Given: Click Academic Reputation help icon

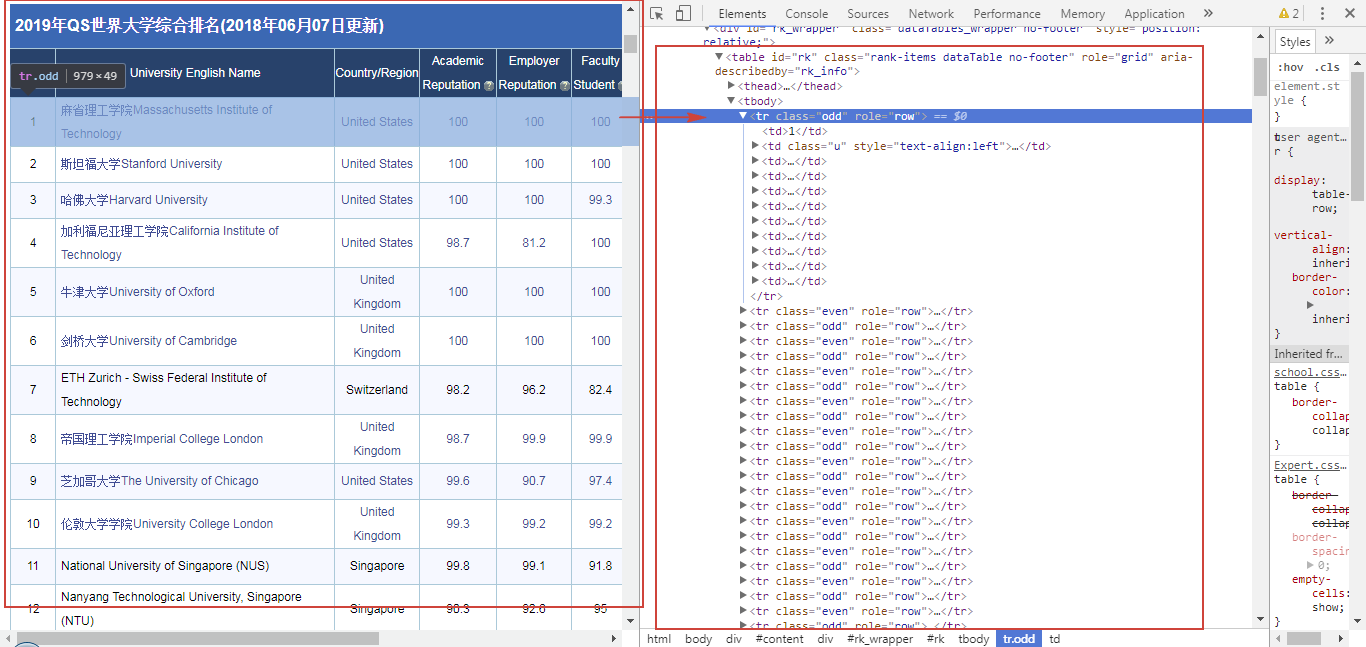Looking at the screenshot, I should click(x=489, y=86).
